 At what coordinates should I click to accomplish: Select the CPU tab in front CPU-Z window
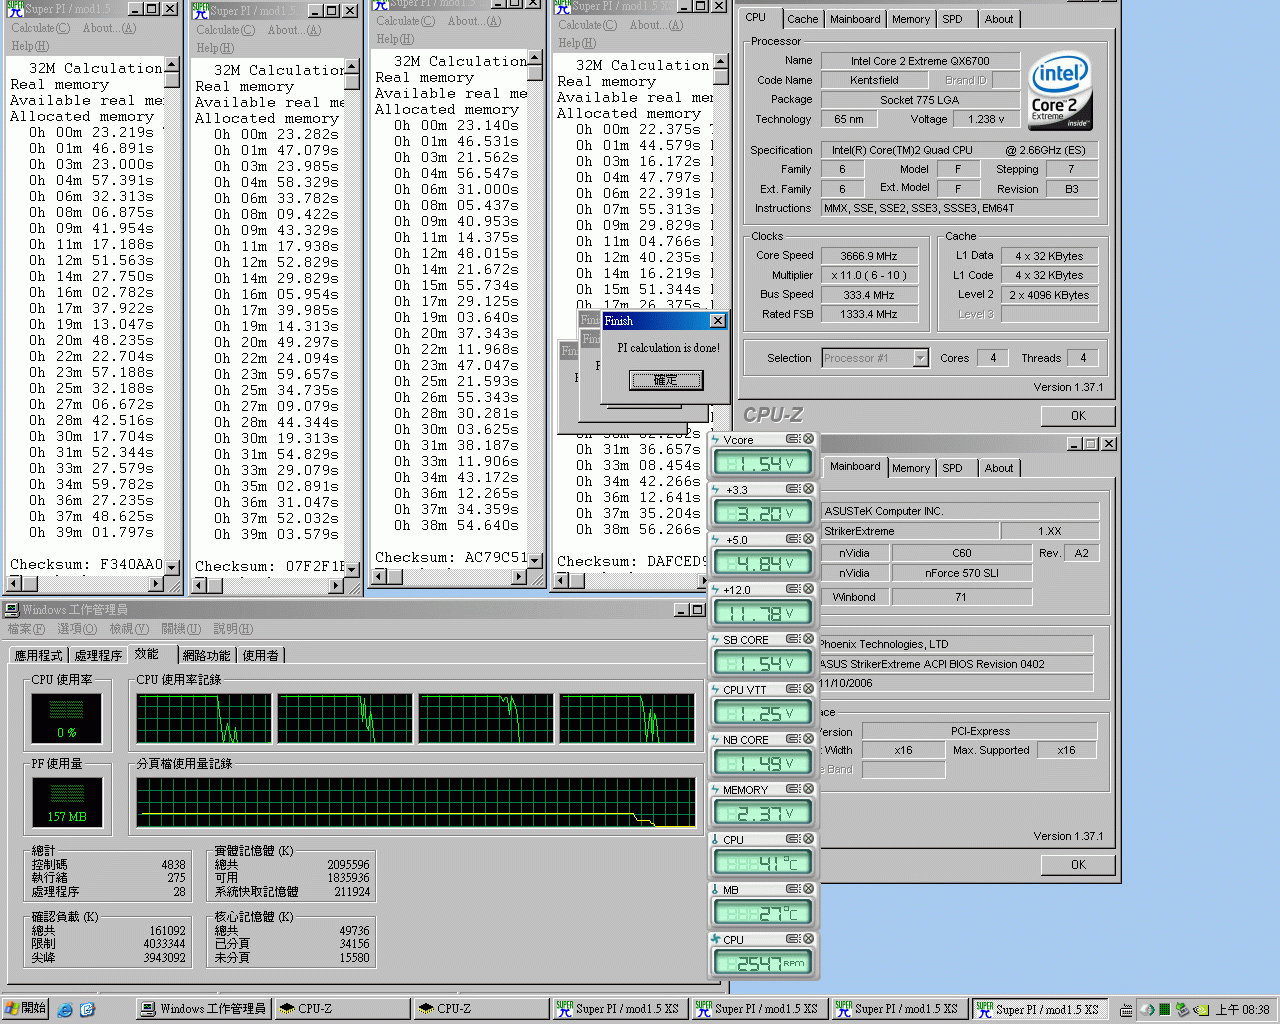(x=756, y=17)
